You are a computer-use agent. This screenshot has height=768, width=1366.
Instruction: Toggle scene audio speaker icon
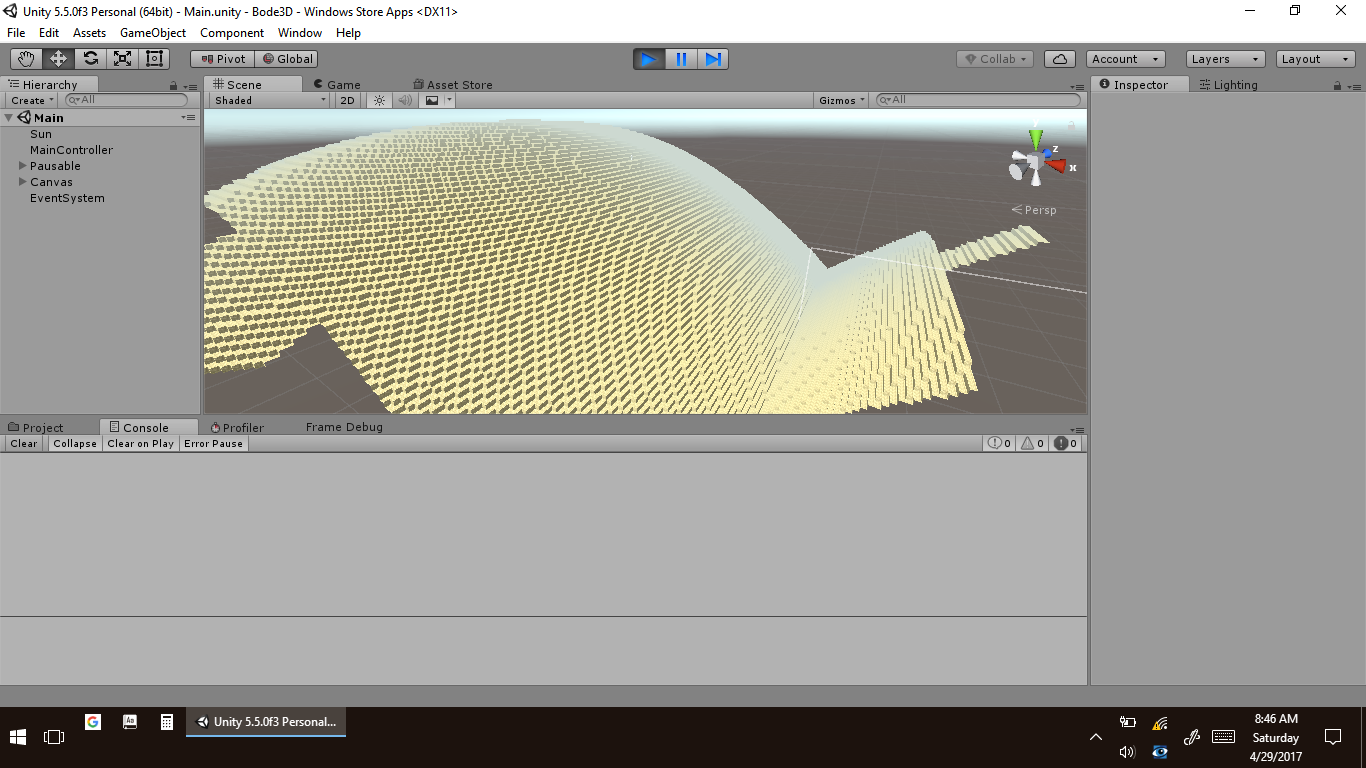pyautogui.click(x=405, y=100)
